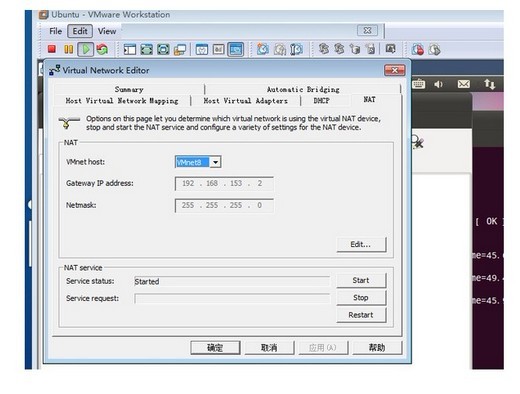Viewport: 520px width, 394px height.
Task: Click the full screen view toolbar icon
Action: click(x=147, y=49)
